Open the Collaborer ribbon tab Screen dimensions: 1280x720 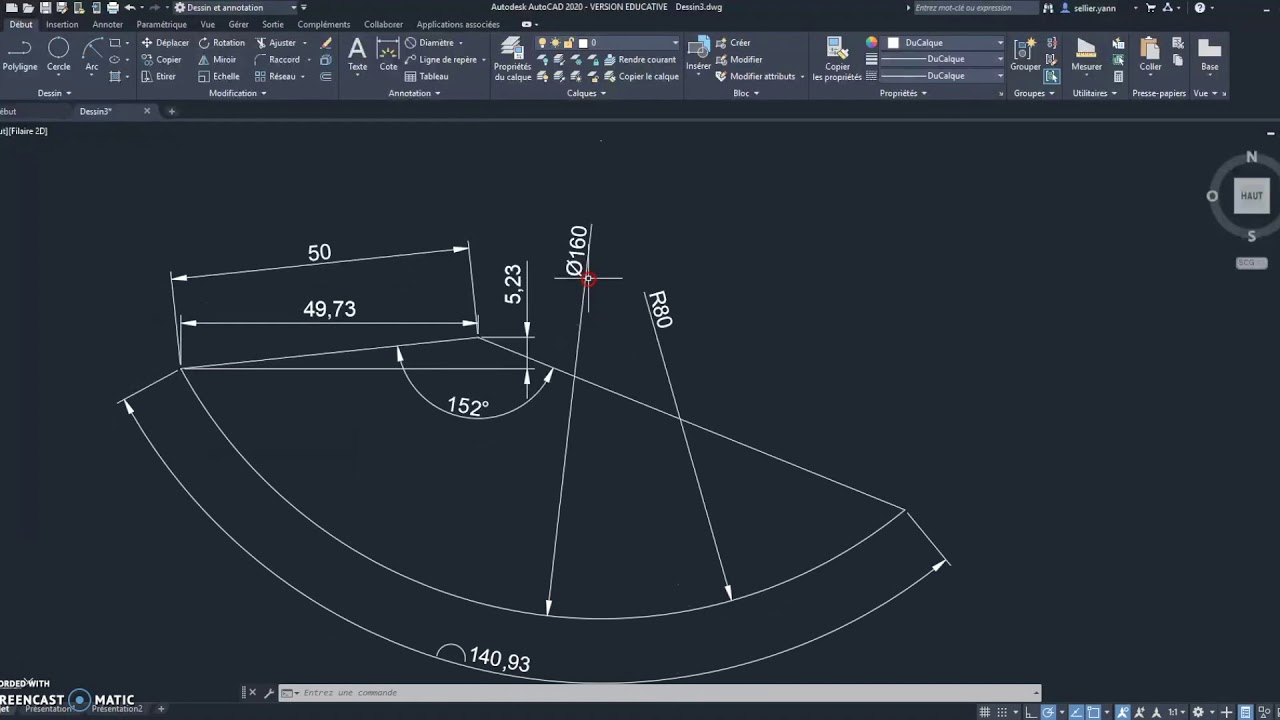pos(384,24)
